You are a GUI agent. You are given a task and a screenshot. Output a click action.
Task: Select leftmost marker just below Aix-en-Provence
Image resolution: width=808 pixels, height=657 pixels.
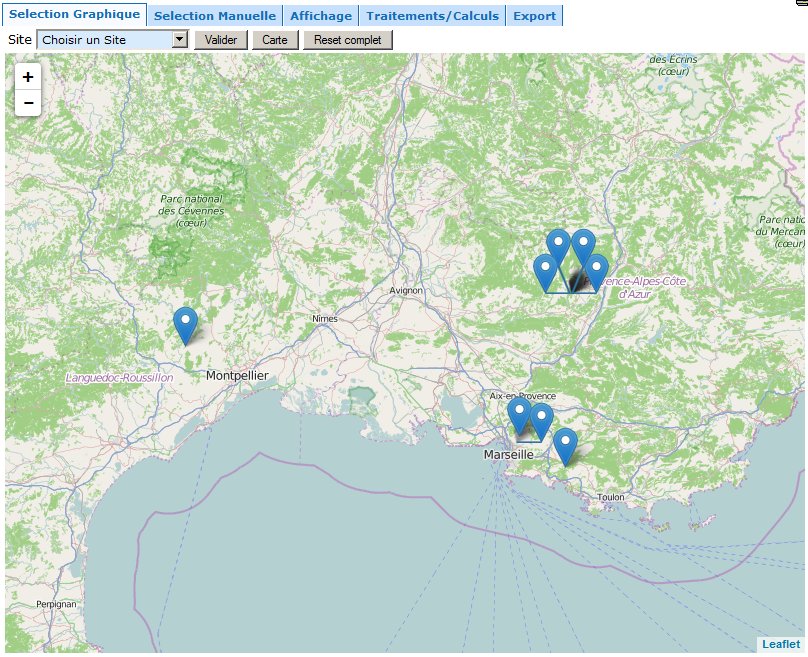[519, 415]
